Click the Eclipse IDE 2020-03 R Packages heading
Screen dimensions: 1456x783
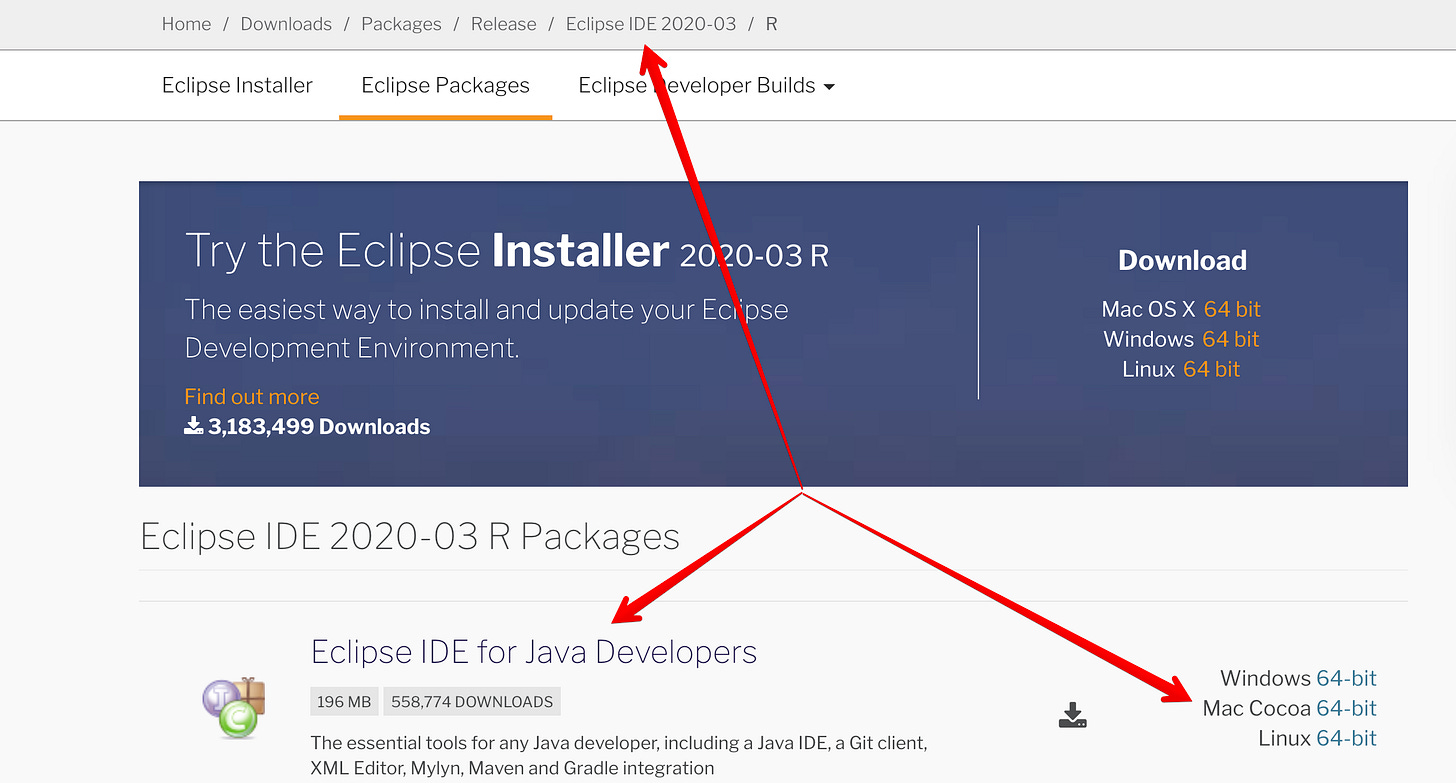coord(410,537)
